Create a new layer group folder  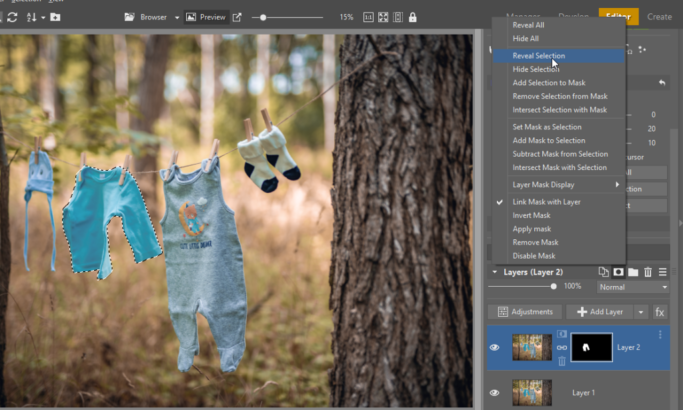pos(633,272)
